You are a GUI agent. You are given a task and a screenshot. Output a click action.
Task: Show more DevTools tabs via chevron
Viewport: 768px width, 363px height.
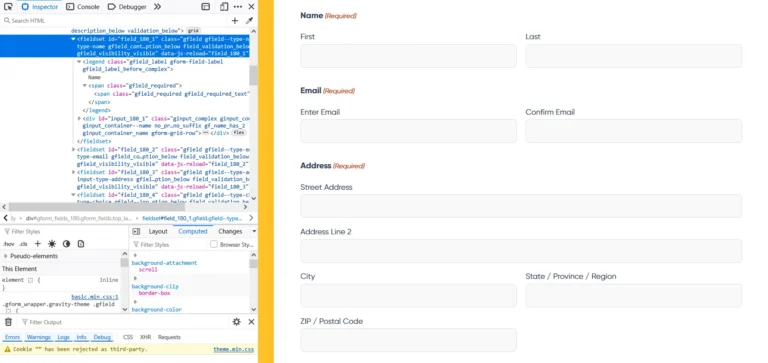[157, 7]
